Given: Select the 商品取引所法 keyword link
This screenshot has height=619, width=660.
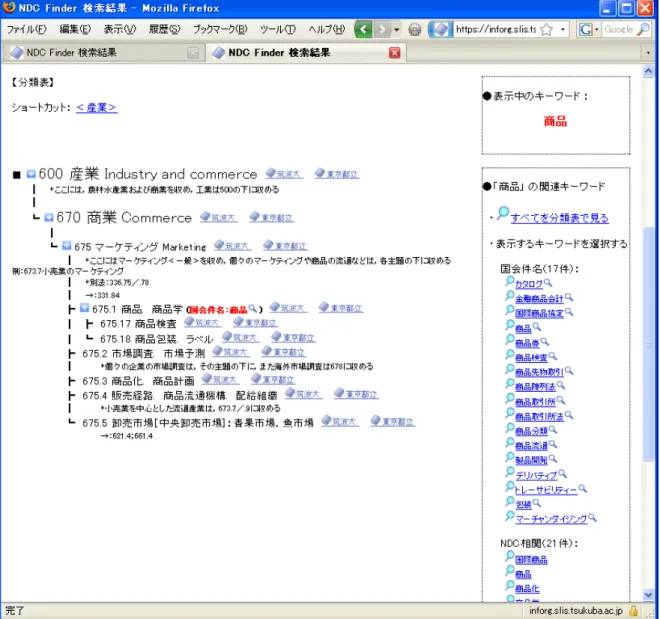Looking at the screenshot, I should 539,417.
